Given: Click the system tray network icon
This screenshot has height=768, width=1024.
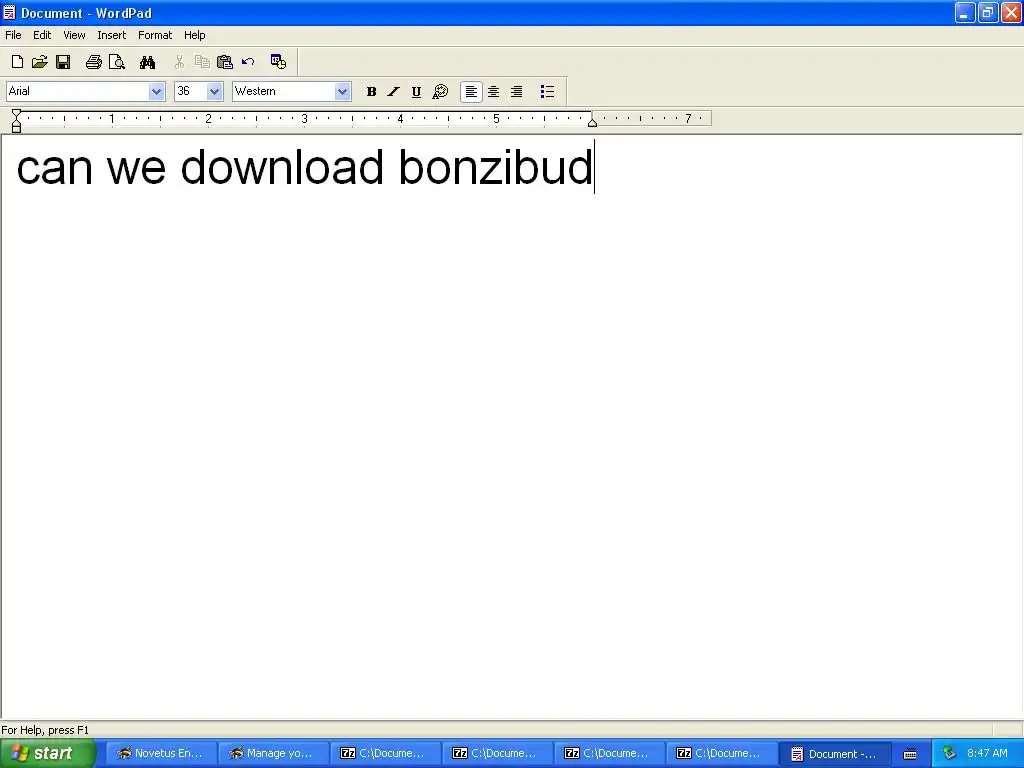Looking at the screenshot, I should [x=949, y=754].
